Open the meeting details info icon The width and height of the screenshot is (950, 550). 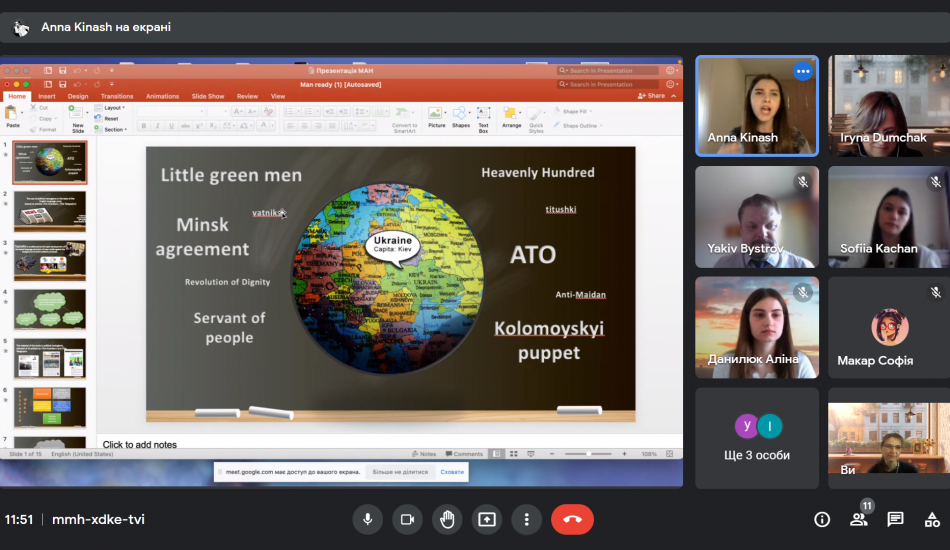(x=822, y=519)
